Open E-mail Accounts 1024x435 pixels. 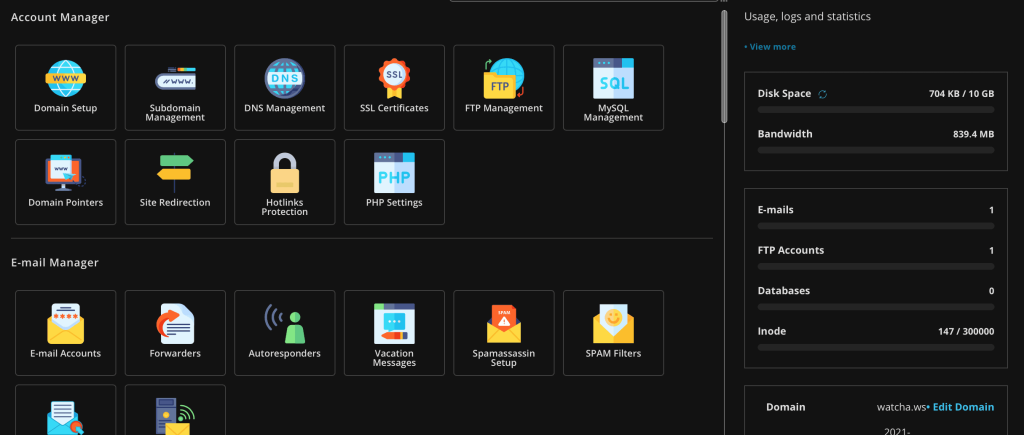click(65, 333)
